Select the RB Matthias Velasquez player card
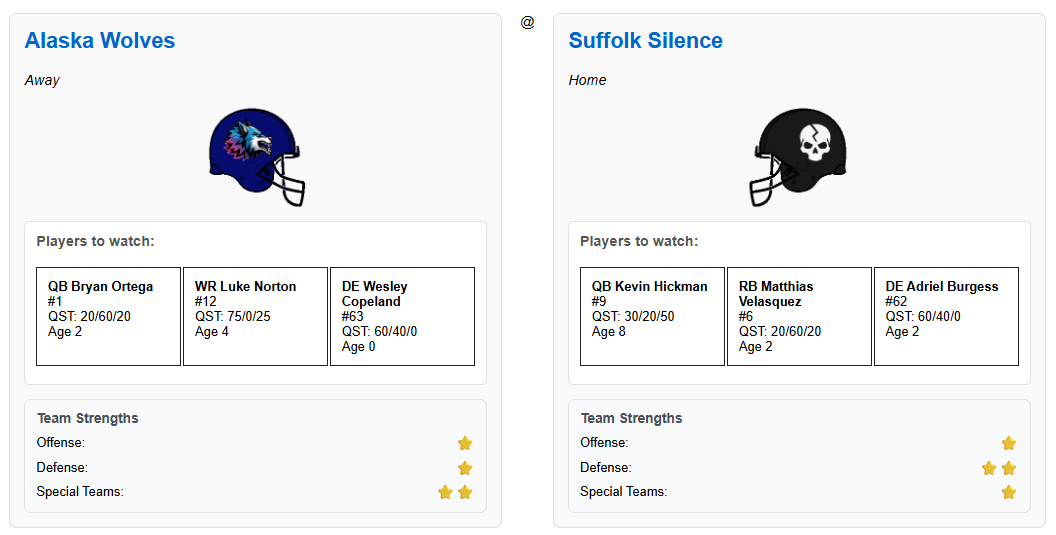The width and height of the screenshot is (1056, 535). (799, 316)
